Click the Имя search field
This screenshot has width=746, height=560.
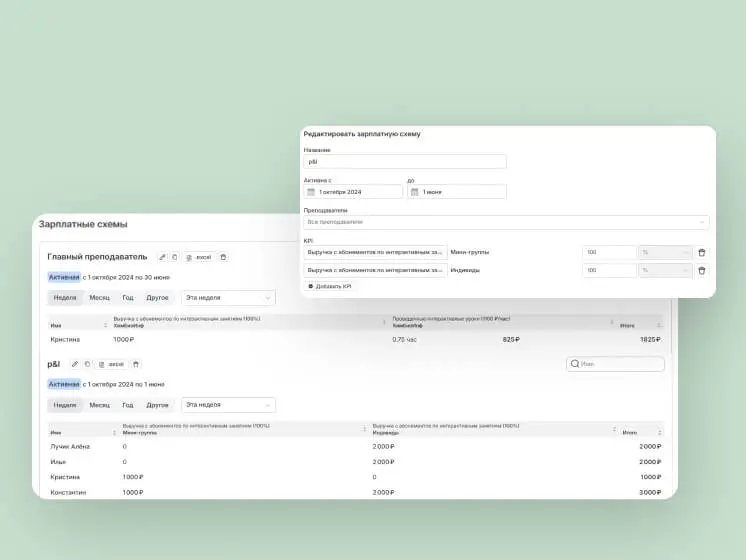(615, 364)
